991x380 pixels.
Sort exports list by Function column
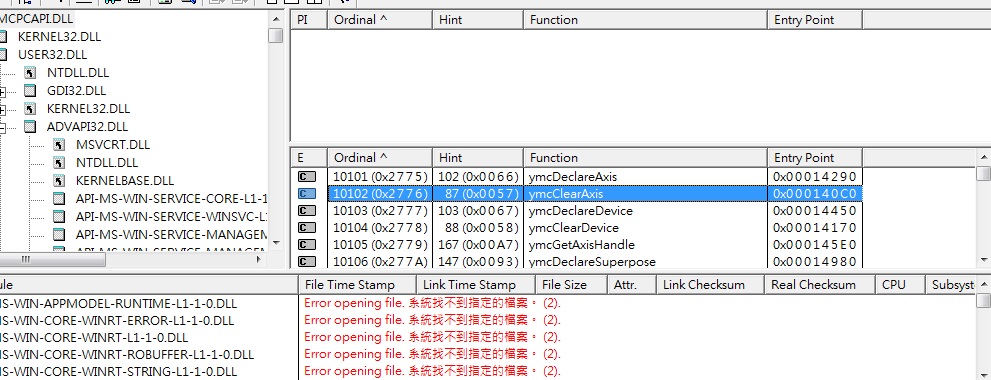[645, 157]
